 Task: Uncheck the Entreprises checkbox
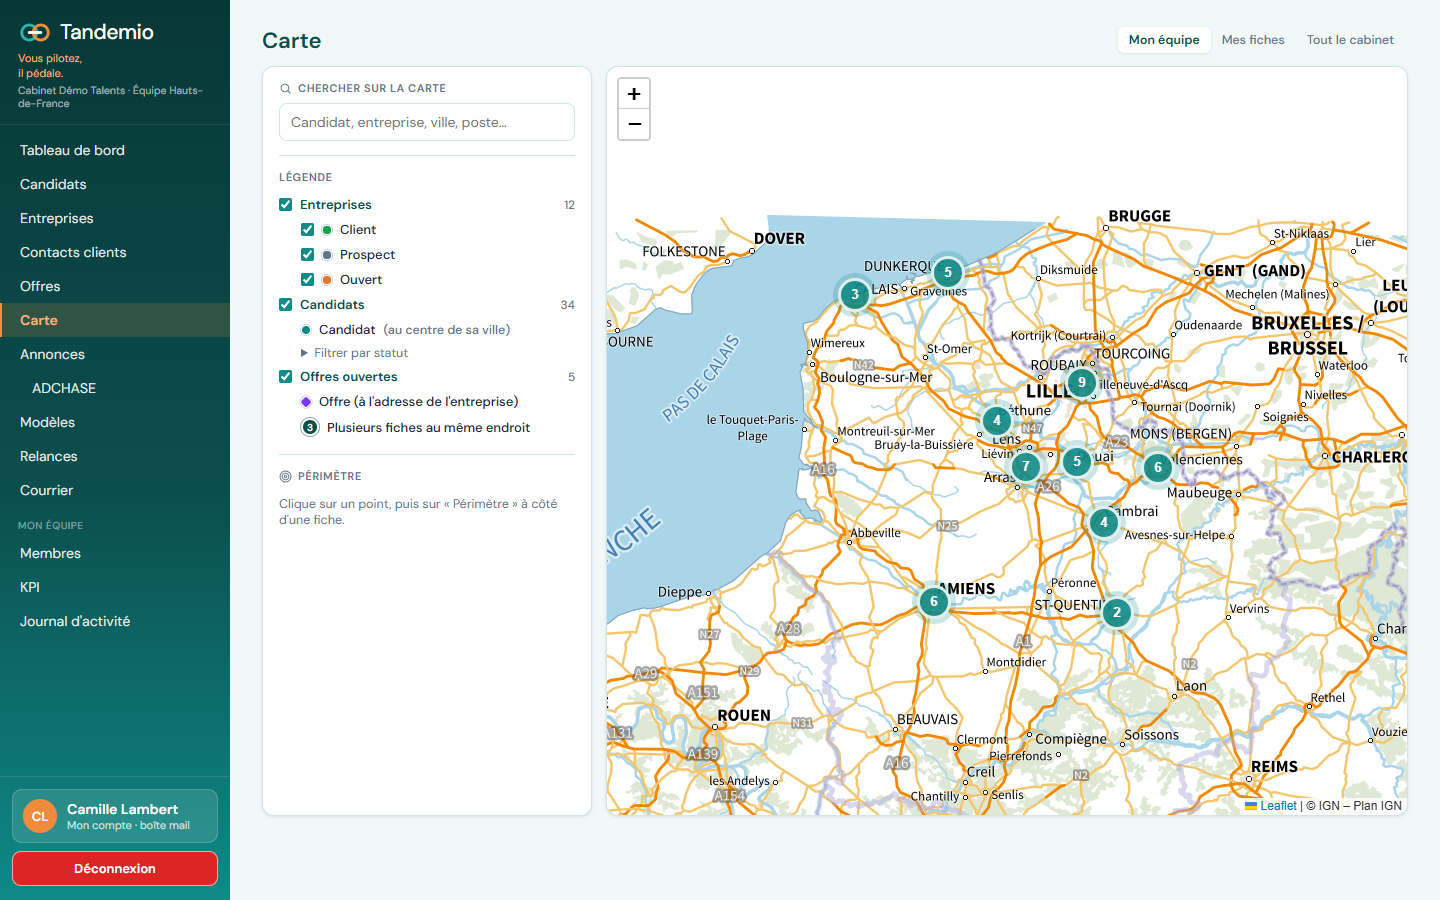286,205
